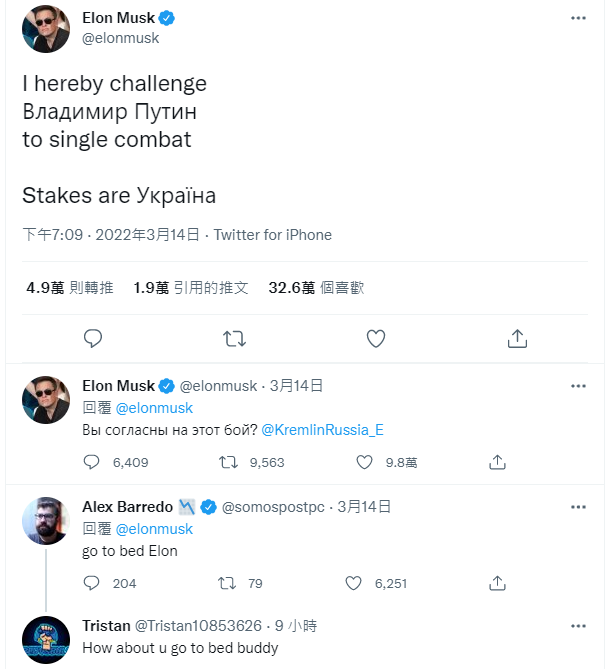Retweet the main single combat tweet

(234, 339)
